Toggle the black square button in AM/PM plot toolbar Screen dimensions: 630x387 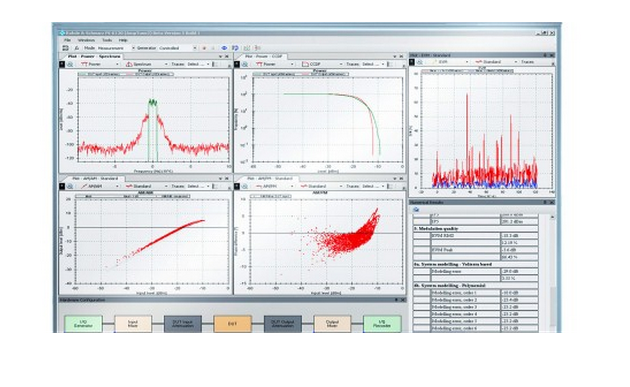(x=237, y=186)
